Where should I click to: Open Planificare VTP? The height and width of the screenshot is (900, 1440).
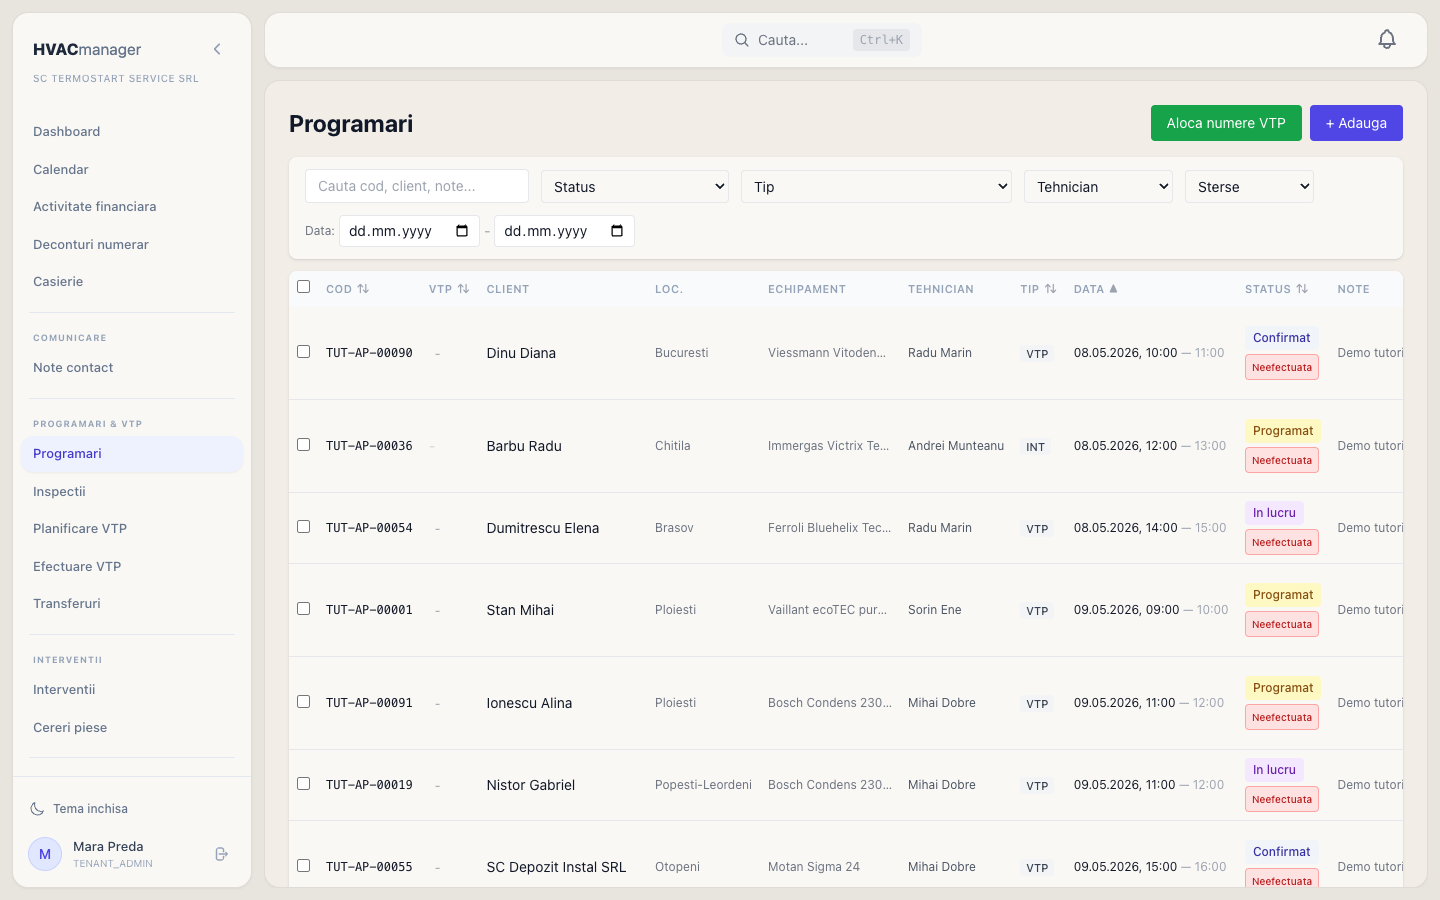[80, 529]
